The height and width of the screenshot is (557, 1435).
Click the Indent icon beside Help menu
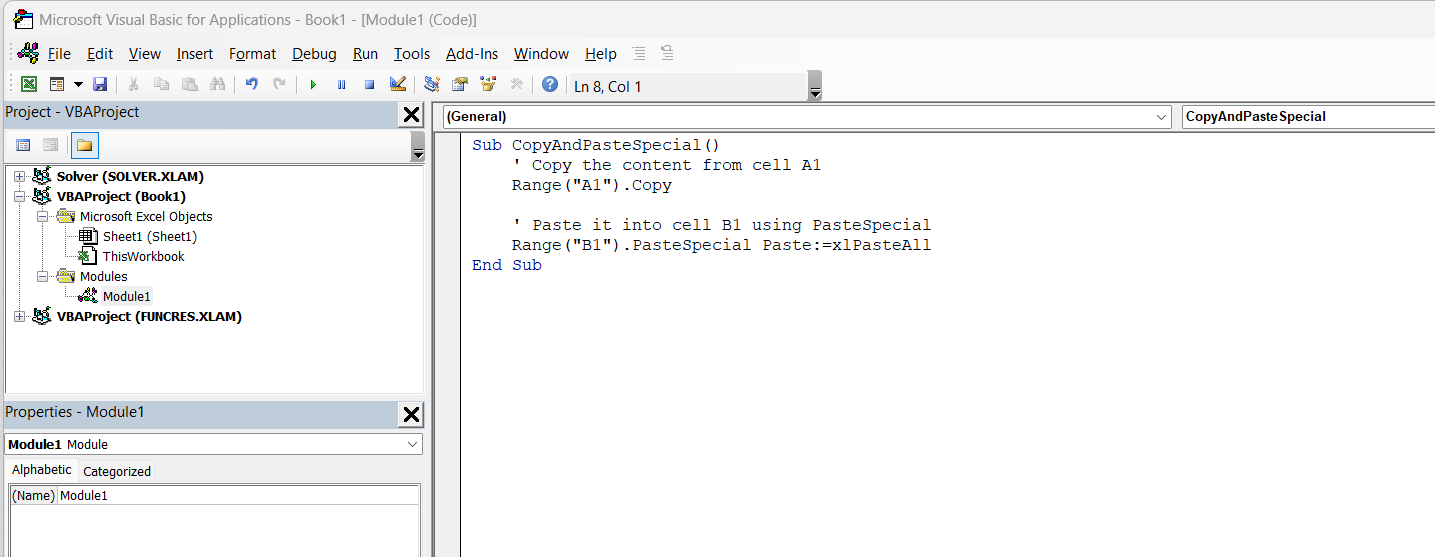(x=640, y=53)
